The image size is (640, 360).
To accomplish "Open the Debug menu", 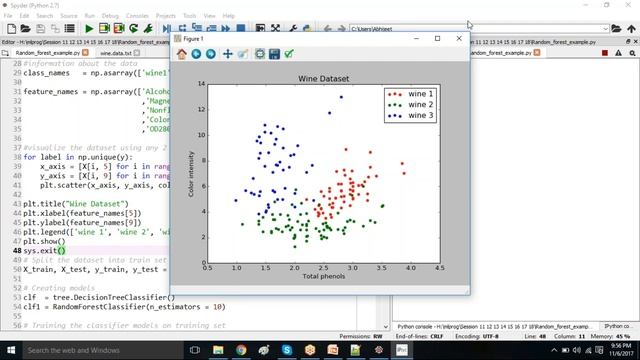I will (110, 16).
